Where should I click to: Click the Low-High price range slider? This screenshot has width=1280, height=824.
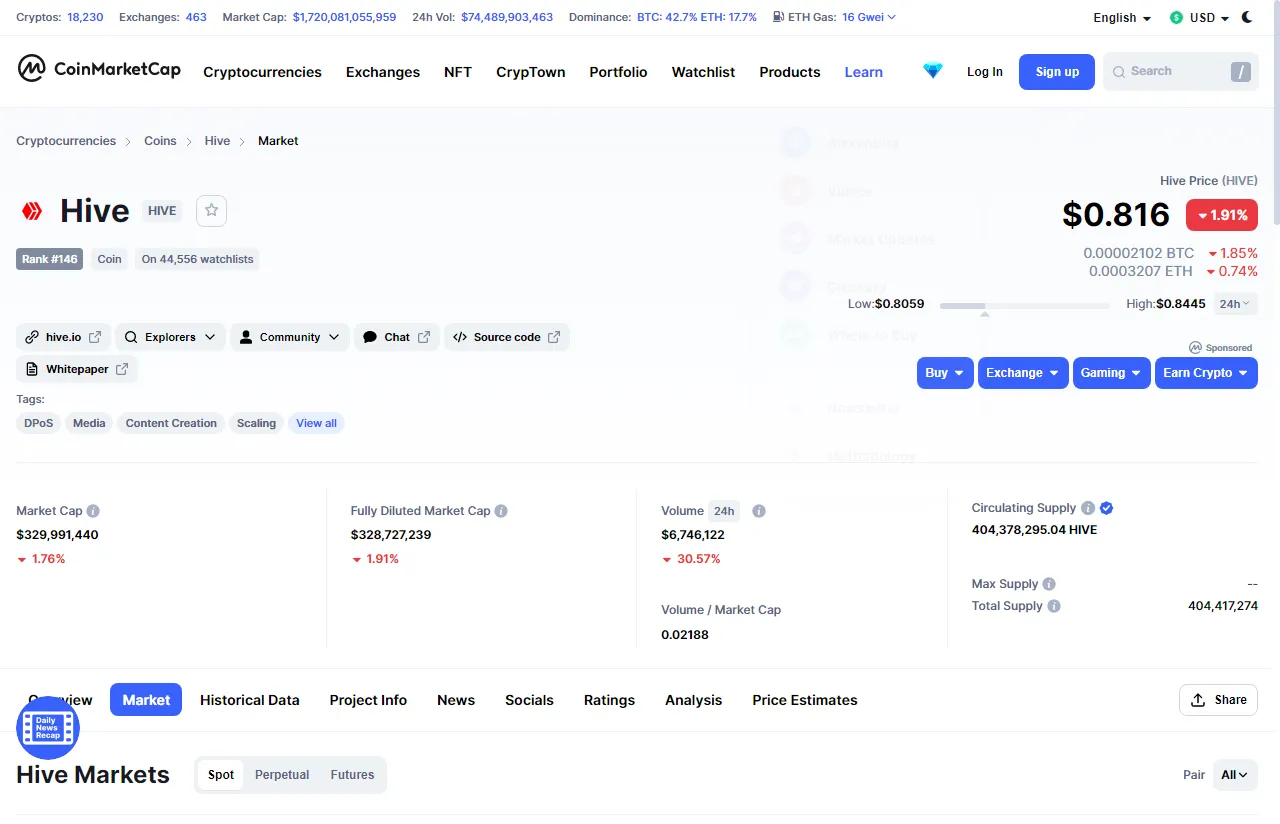click(1025, 305)
